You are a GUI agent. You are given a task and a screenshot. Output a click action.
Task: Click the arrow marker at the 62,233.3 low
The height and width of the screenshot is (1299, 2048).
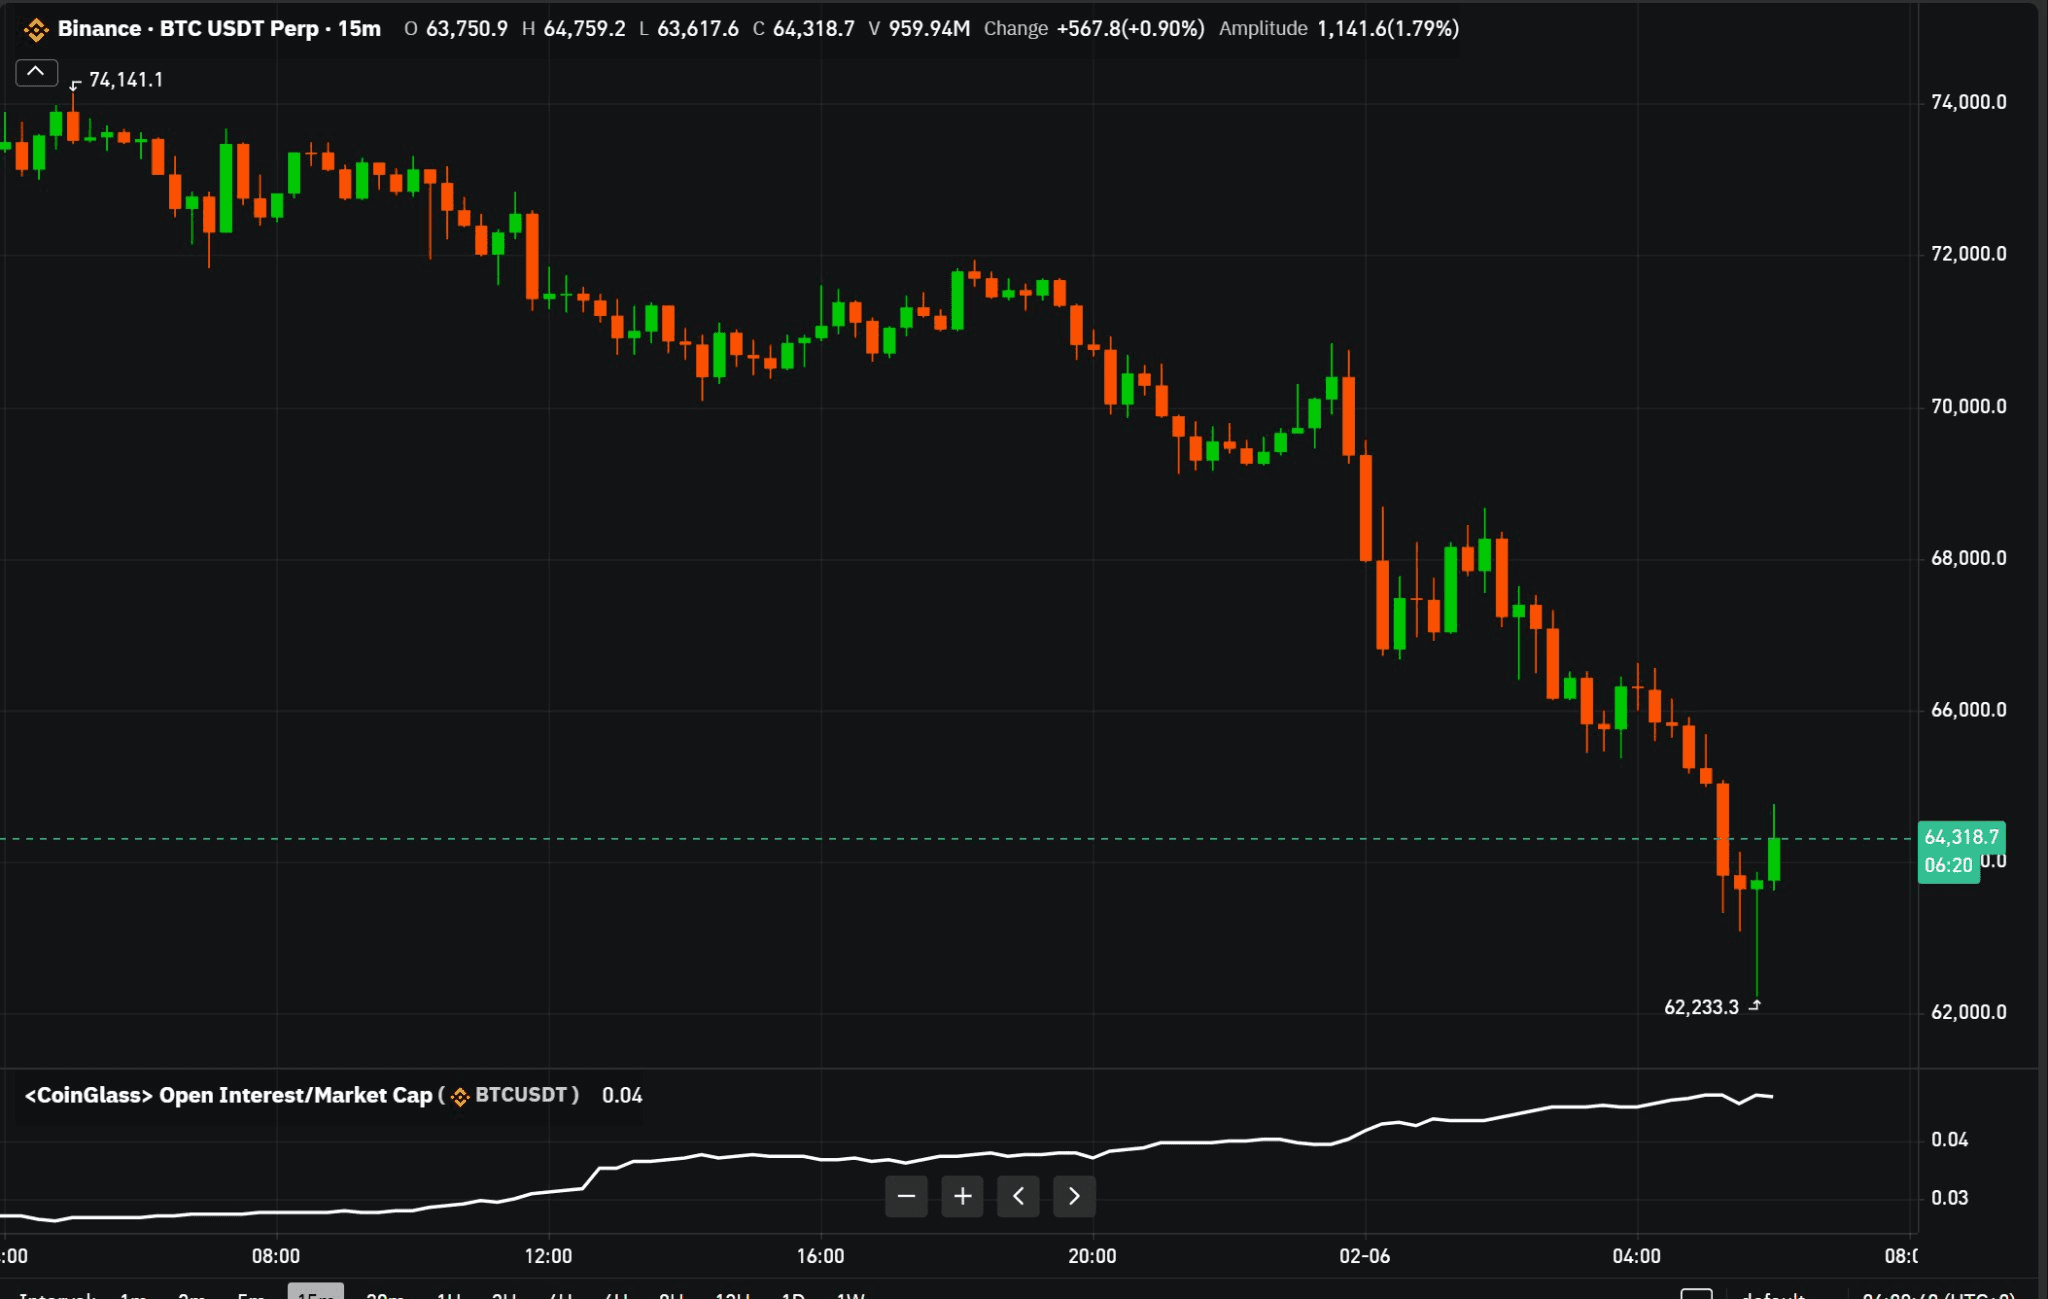(1755, 1006)
